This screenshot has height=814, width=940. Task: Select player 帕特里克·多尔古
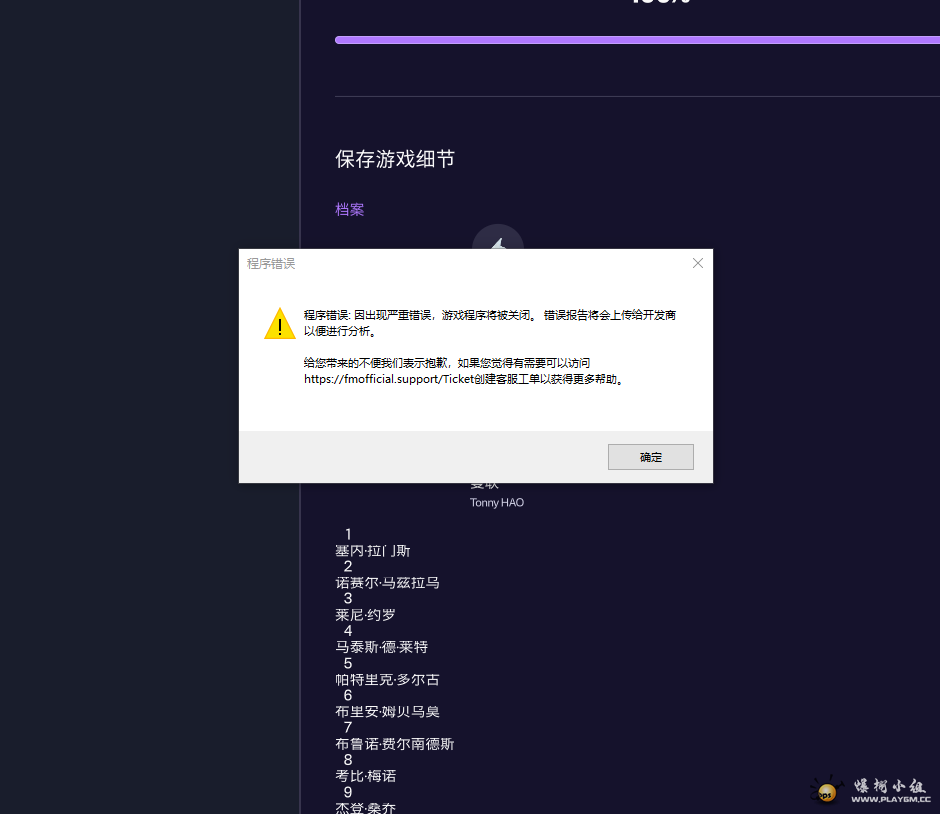[x=387, y=680]
